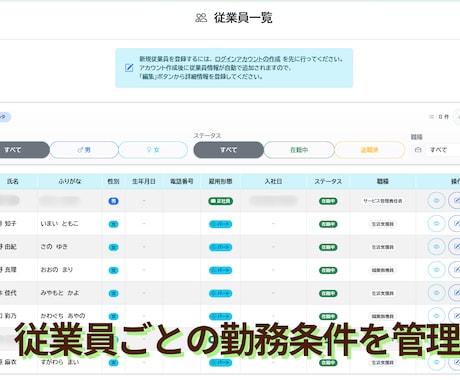Click the 入社日 column header
The image size is (460, 380).
click(x=273, y=181)
